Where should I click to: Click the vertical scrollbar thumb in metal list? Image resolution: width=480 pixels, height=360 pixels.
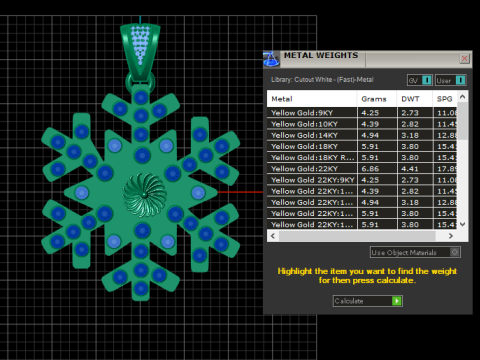click(462, 121)
